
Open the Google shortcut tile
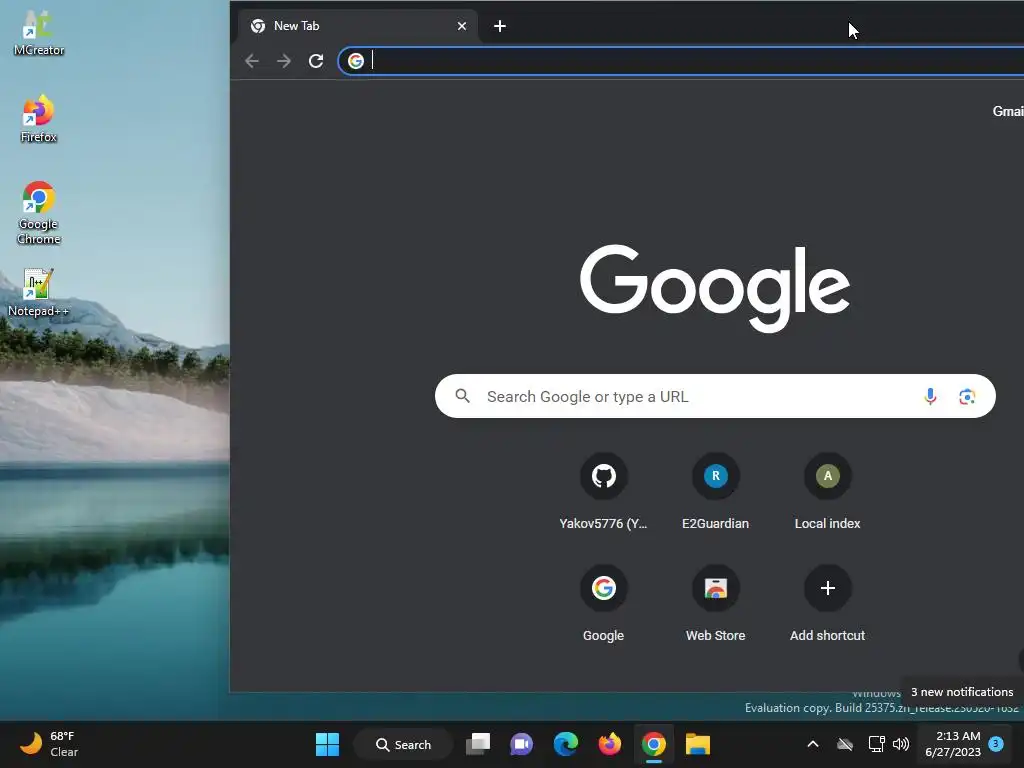click(603, 605)
